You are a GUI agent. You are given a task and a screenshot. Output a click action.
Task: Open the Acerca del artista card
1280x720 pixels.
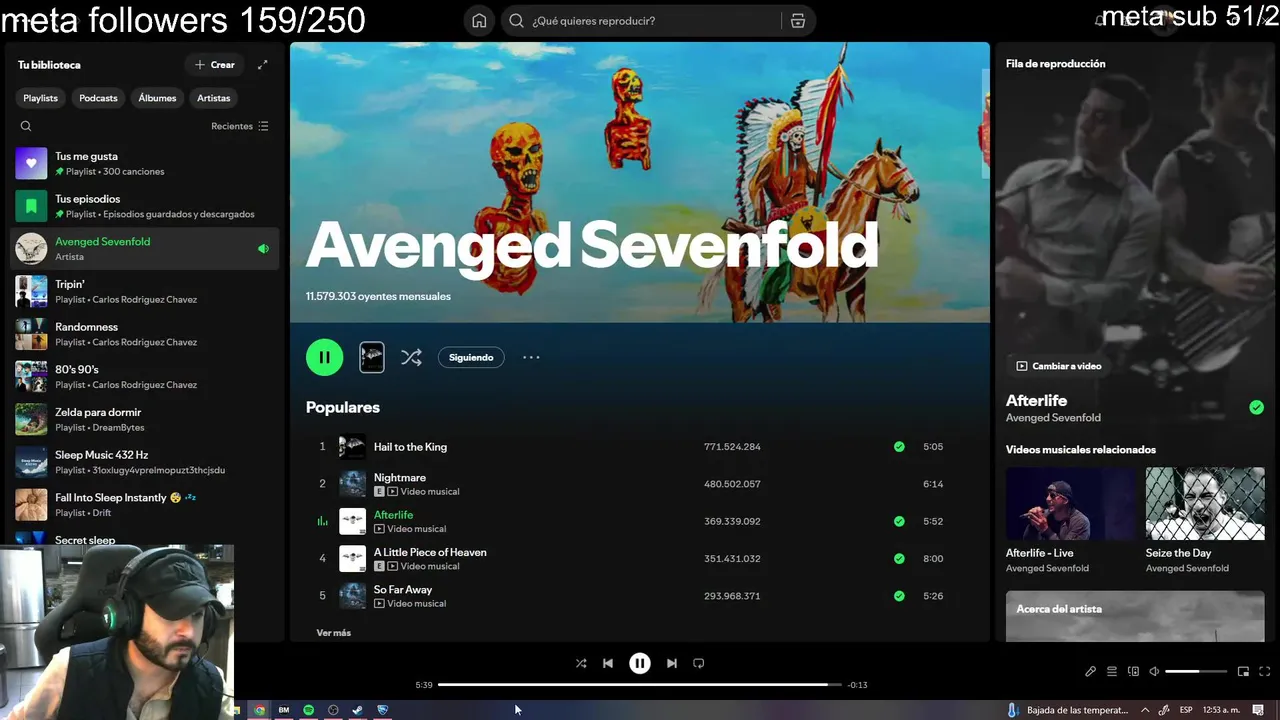[x=1135, y=616]
